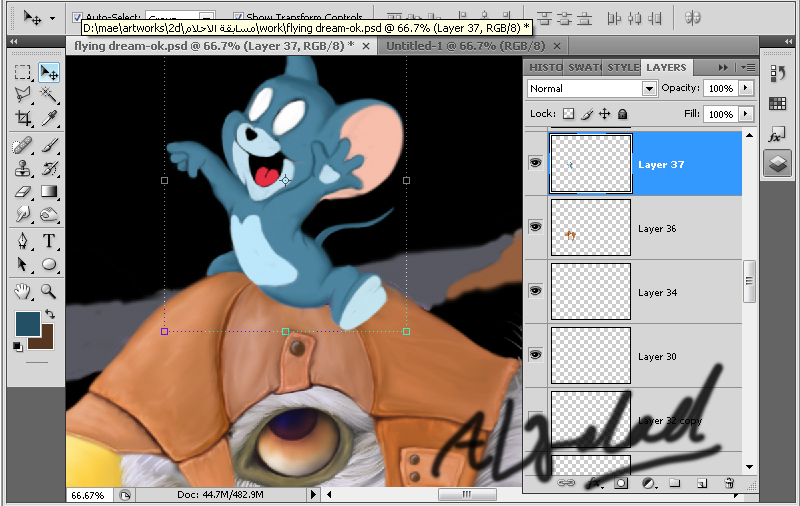Select the Ellipse shape tool

click(49, 264)
